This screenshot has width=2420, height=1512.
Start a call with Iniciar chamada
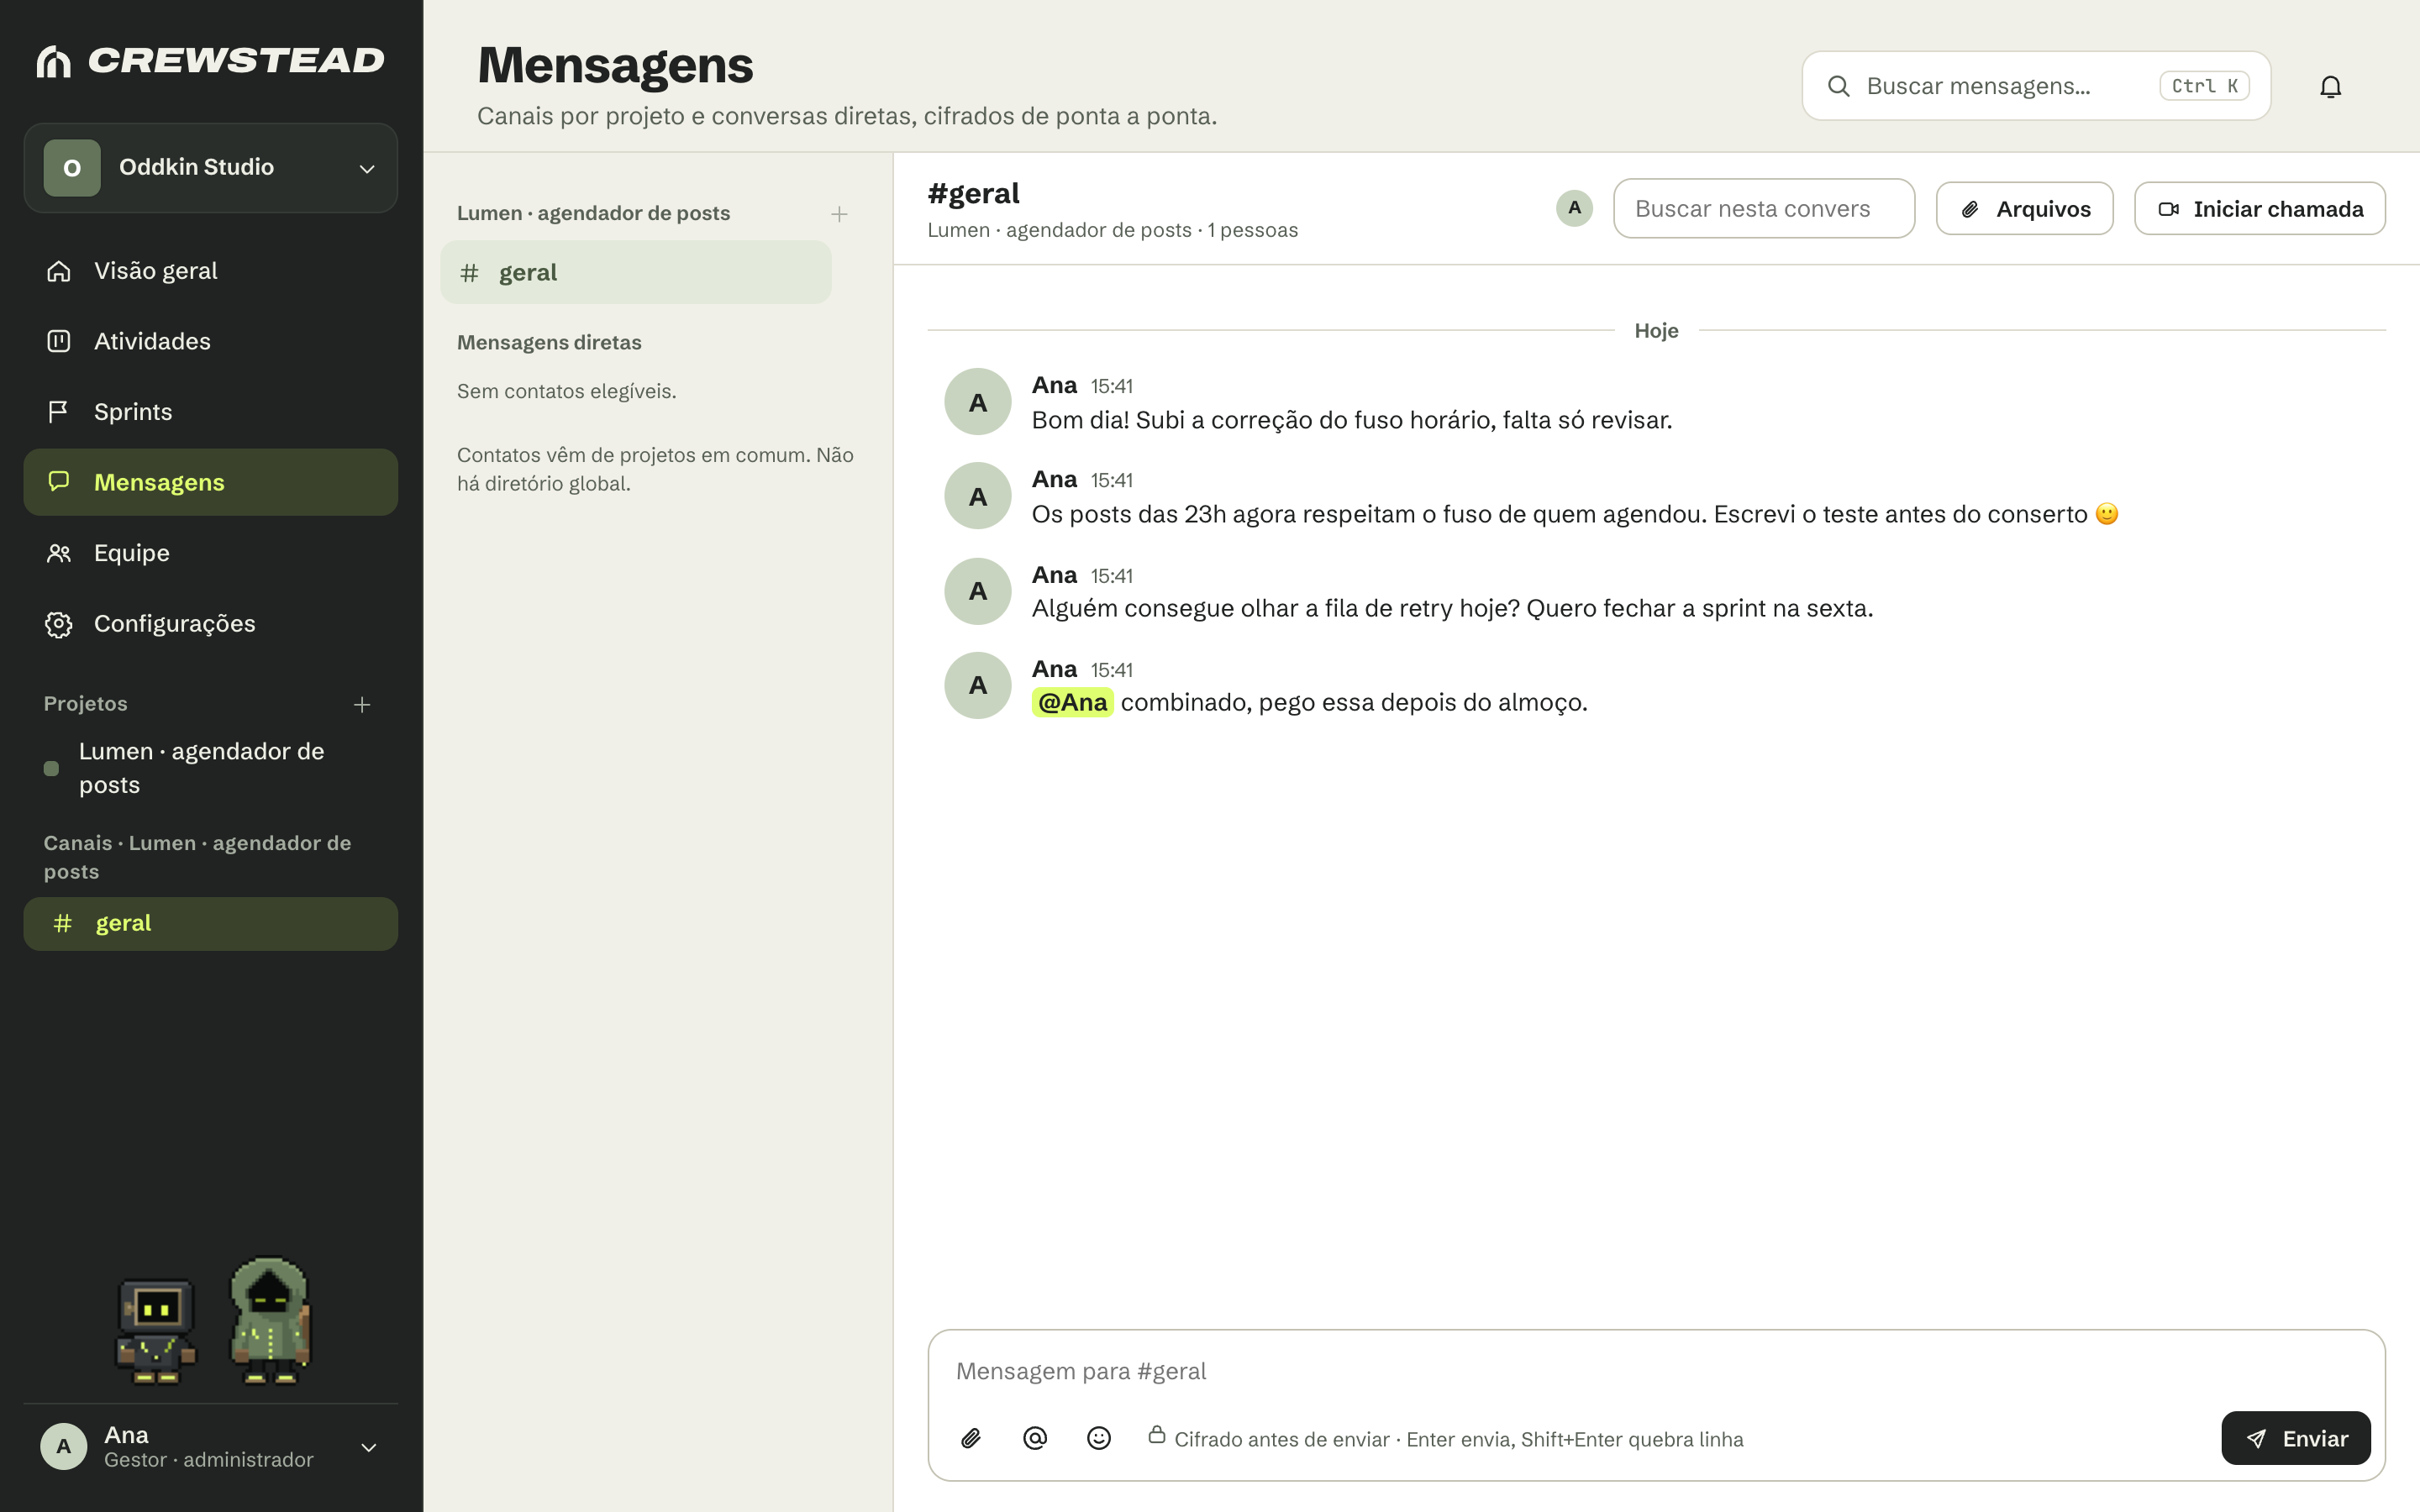tap(2259, 208)
